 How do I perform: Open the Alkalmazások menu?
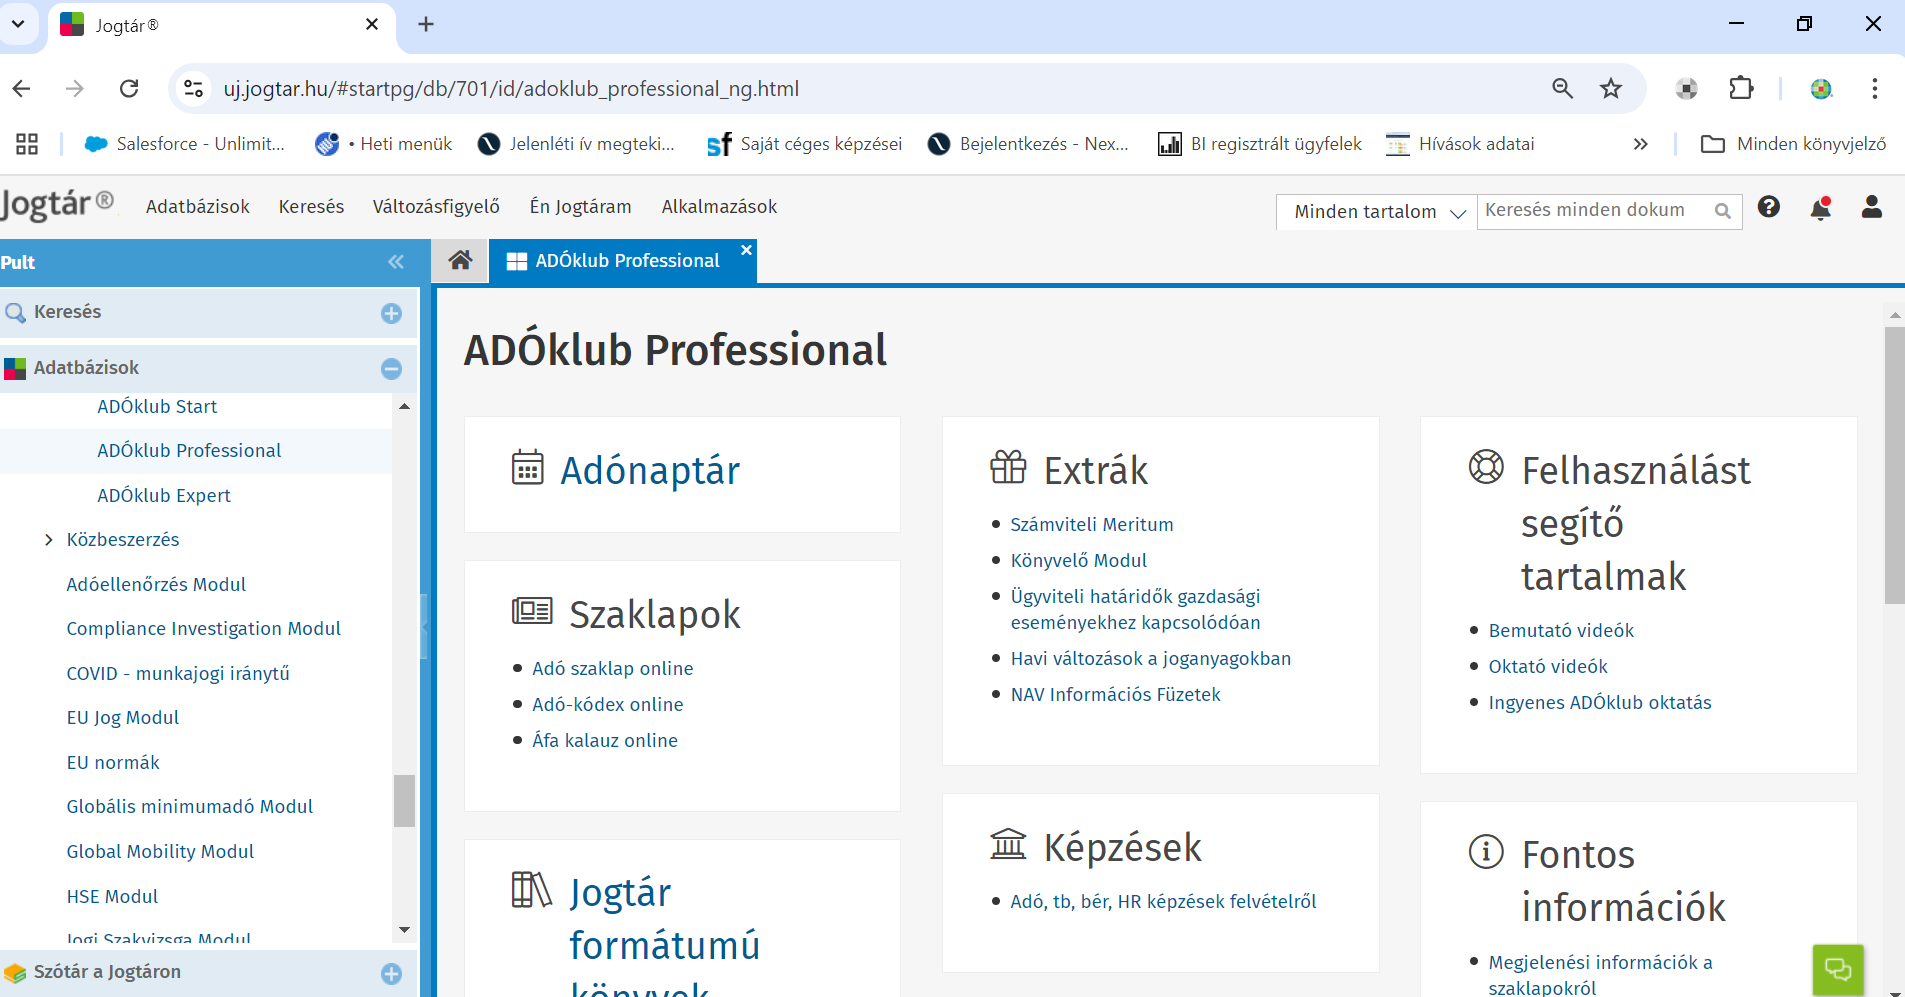[719, 207]
